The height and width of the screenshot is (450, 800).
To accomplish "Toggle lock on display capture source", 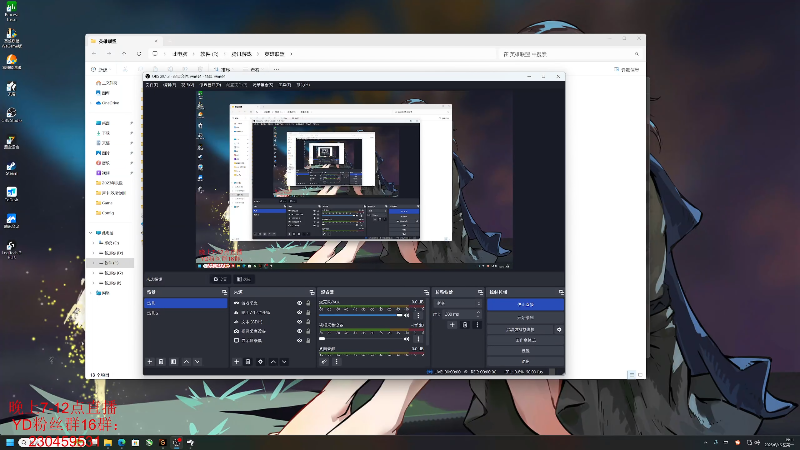I will pos(308,340).
